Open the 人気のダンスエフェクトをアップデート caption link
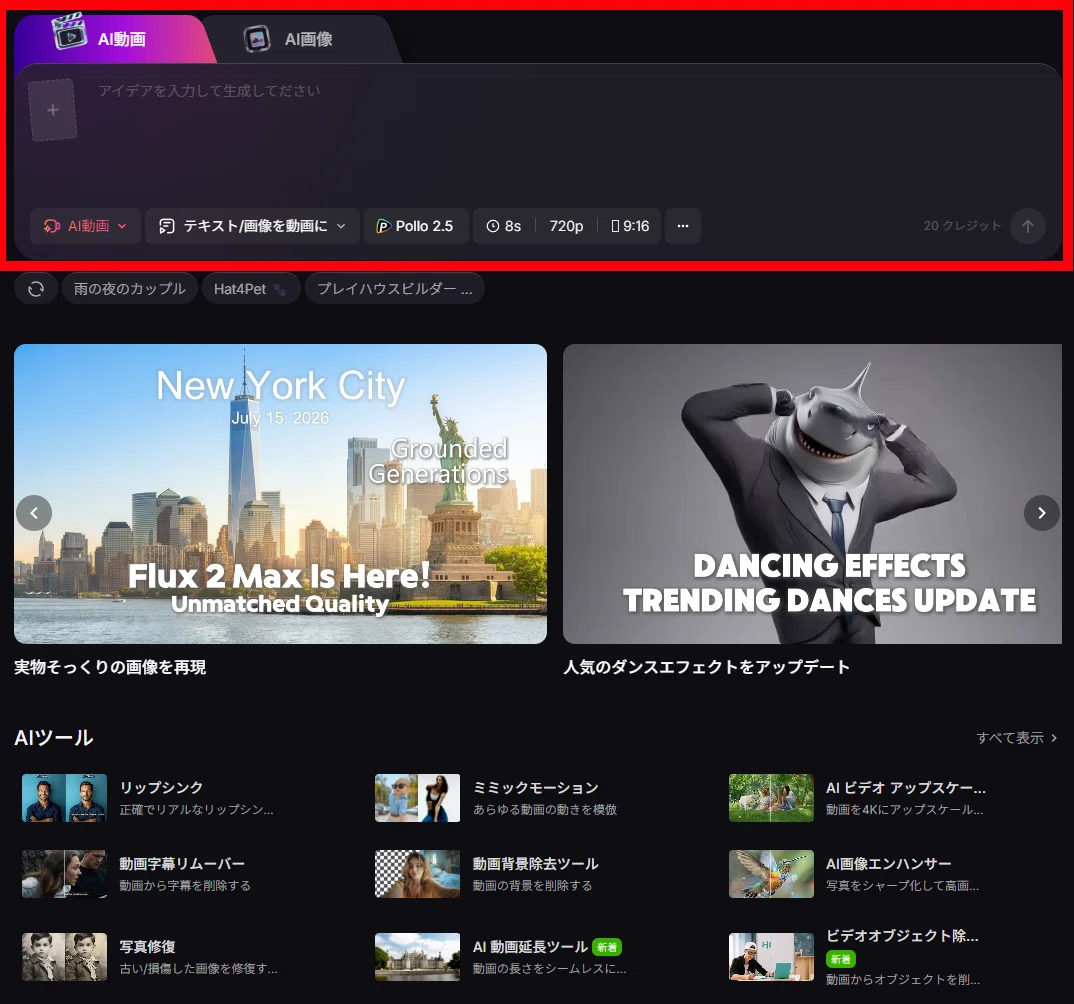1074x1004 pixels. 706,667
